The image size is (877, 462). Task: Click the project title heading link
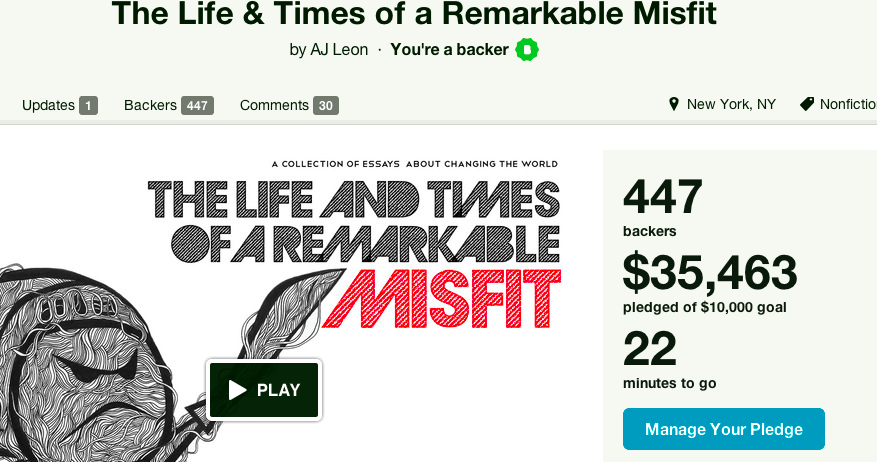pyautogui.click(x=414, y=13)
